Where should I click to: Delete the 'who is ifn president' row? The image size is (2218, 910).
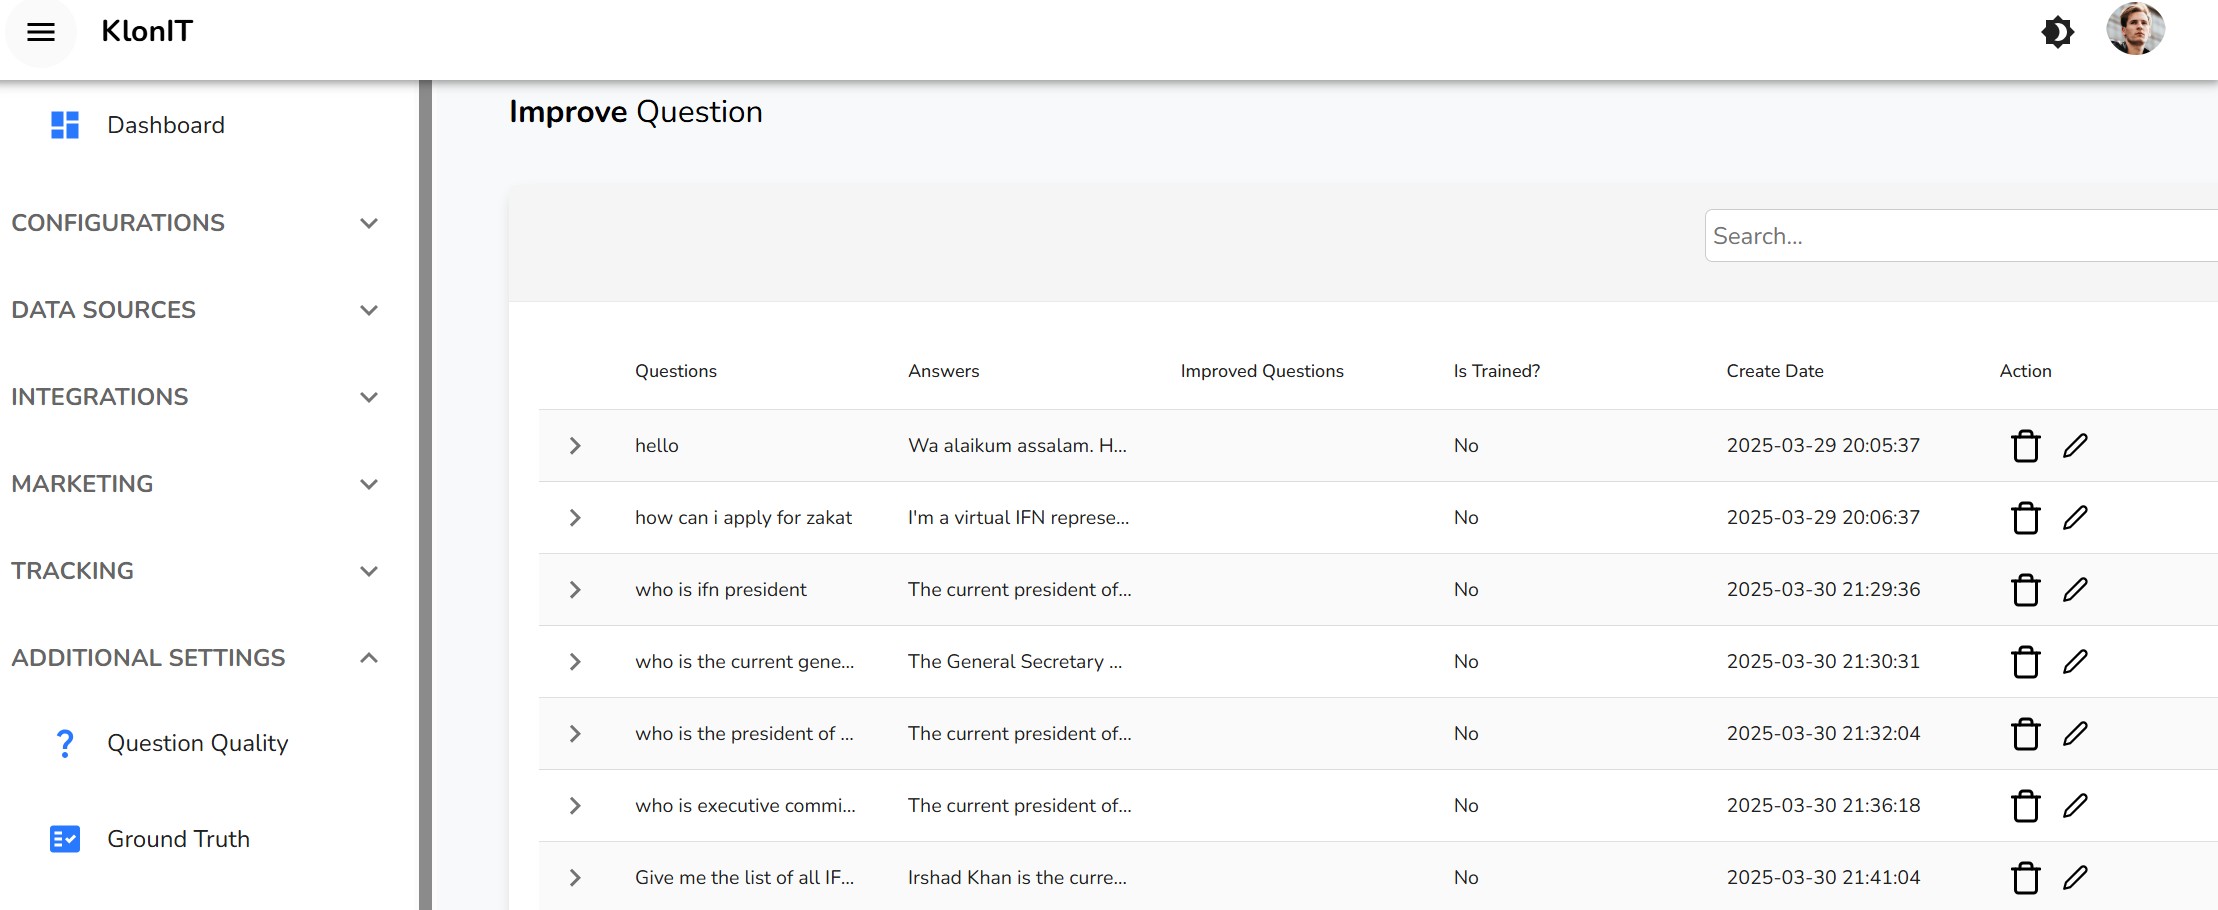(2025, 590)
